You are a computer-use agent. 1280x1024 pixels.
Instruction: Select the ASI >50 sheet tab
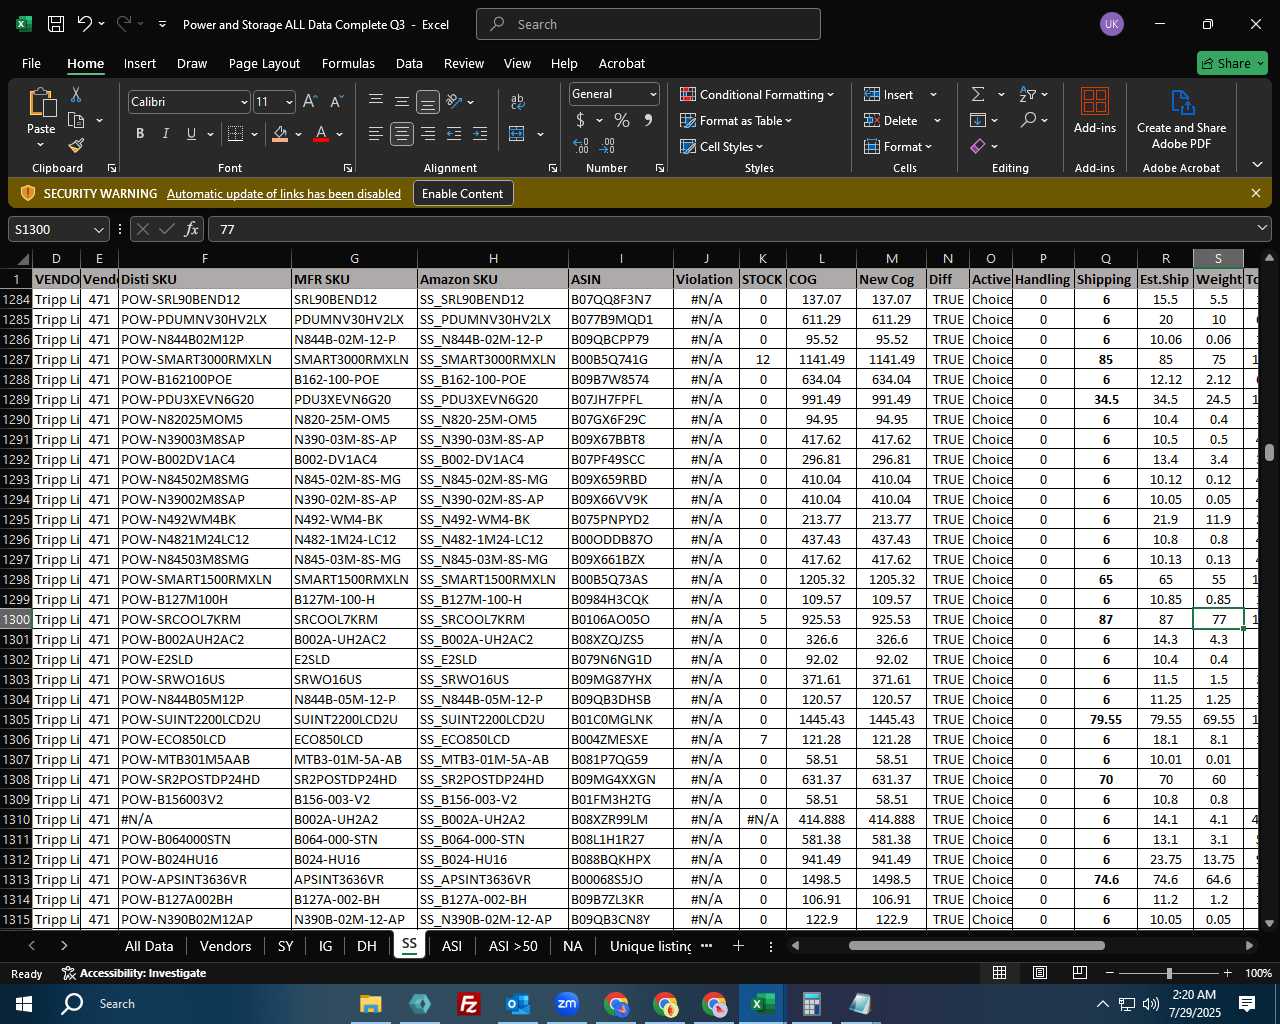point(513,946)
